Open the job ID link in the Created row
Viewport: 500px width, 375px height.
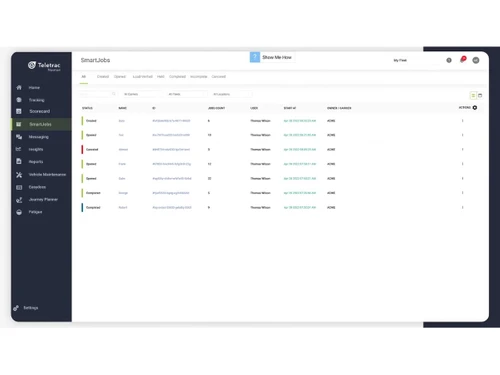[x=171, y=121]
